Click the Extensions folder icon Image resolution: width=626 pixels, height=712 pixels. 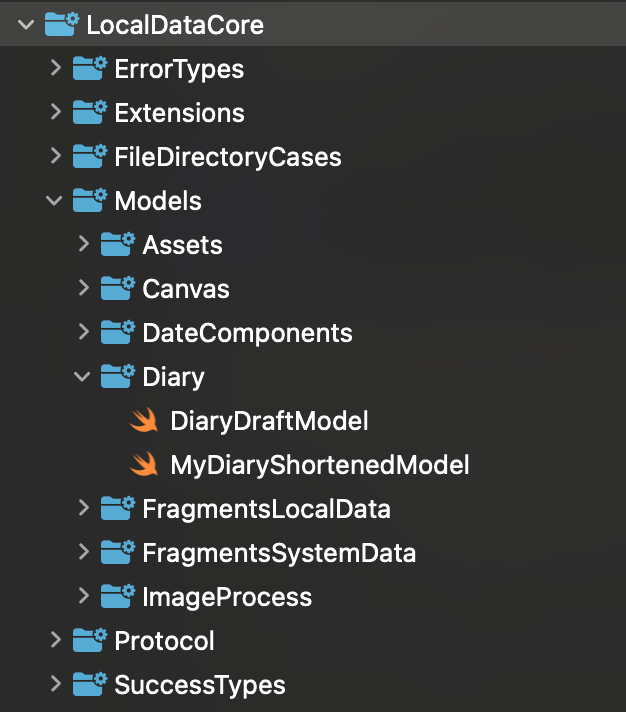pos(90,113)
